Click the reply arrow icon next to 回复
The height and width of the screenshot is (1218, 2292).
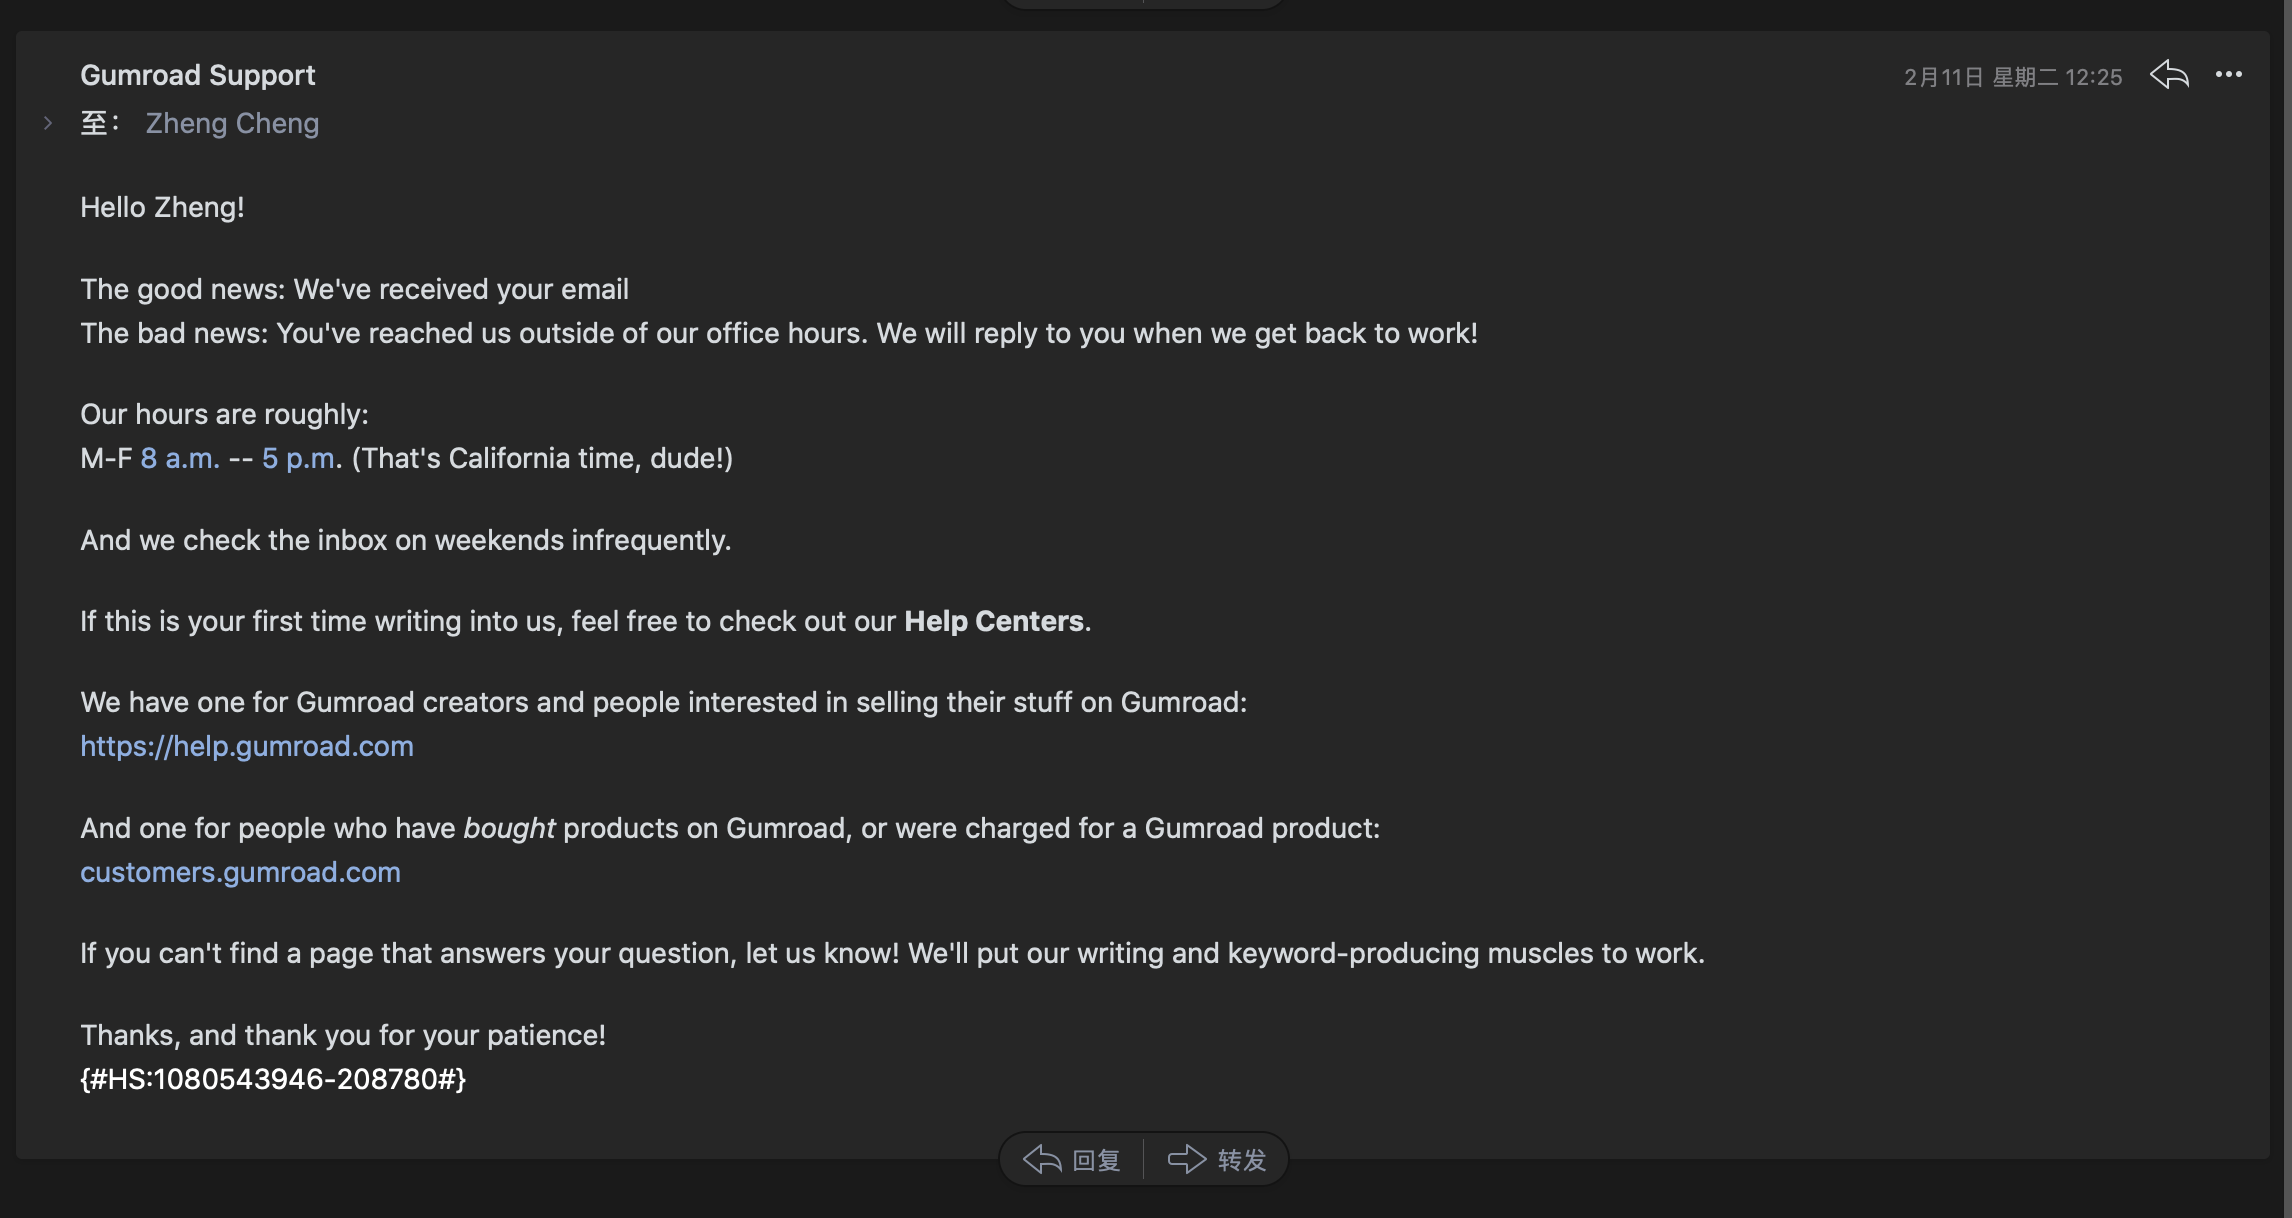pos(1042,1160)
